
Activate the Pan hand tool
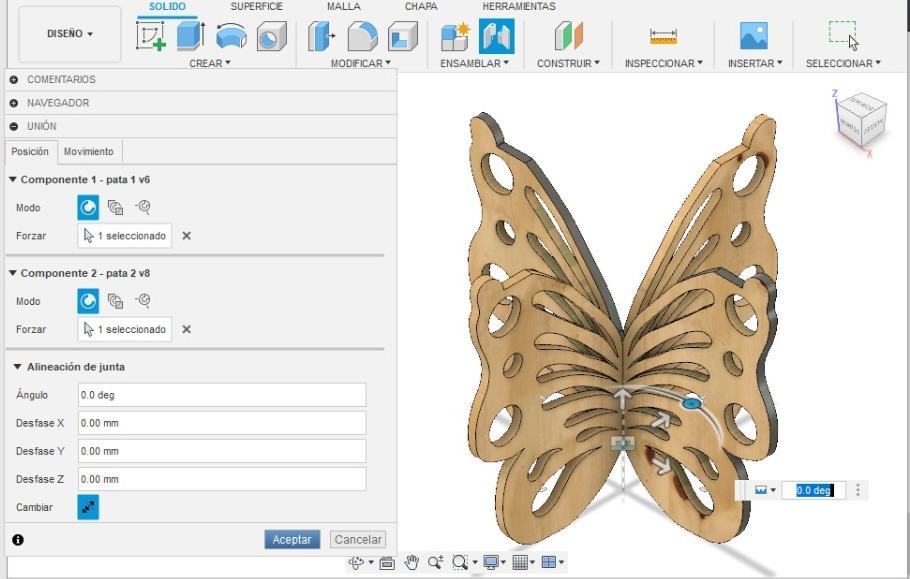[411, 562]
